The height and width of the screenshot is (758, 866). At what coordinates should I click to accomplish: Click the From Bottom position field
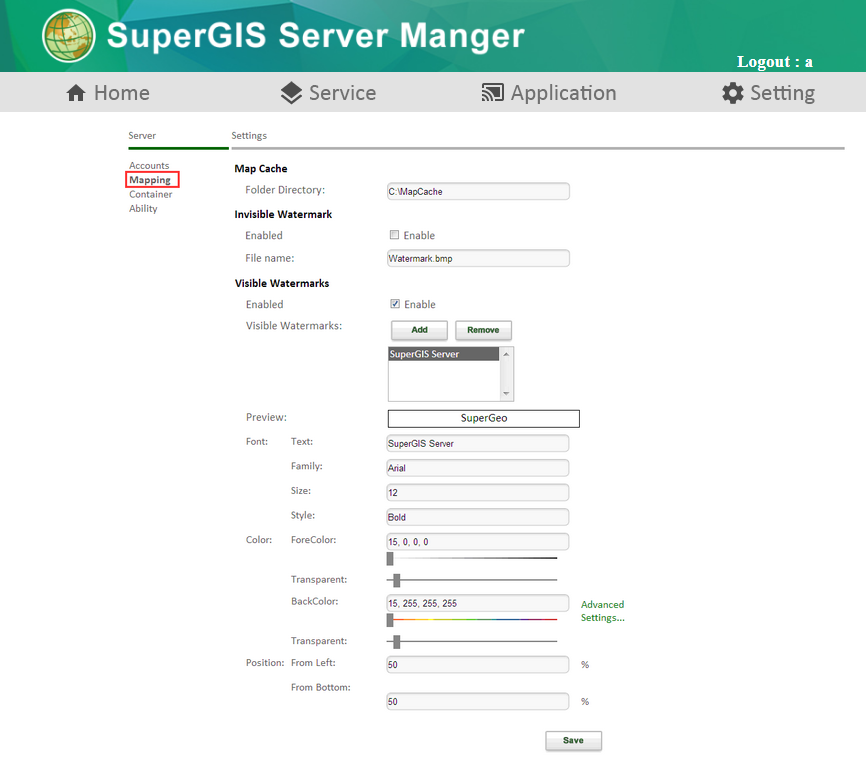click(x=478, y=702)
